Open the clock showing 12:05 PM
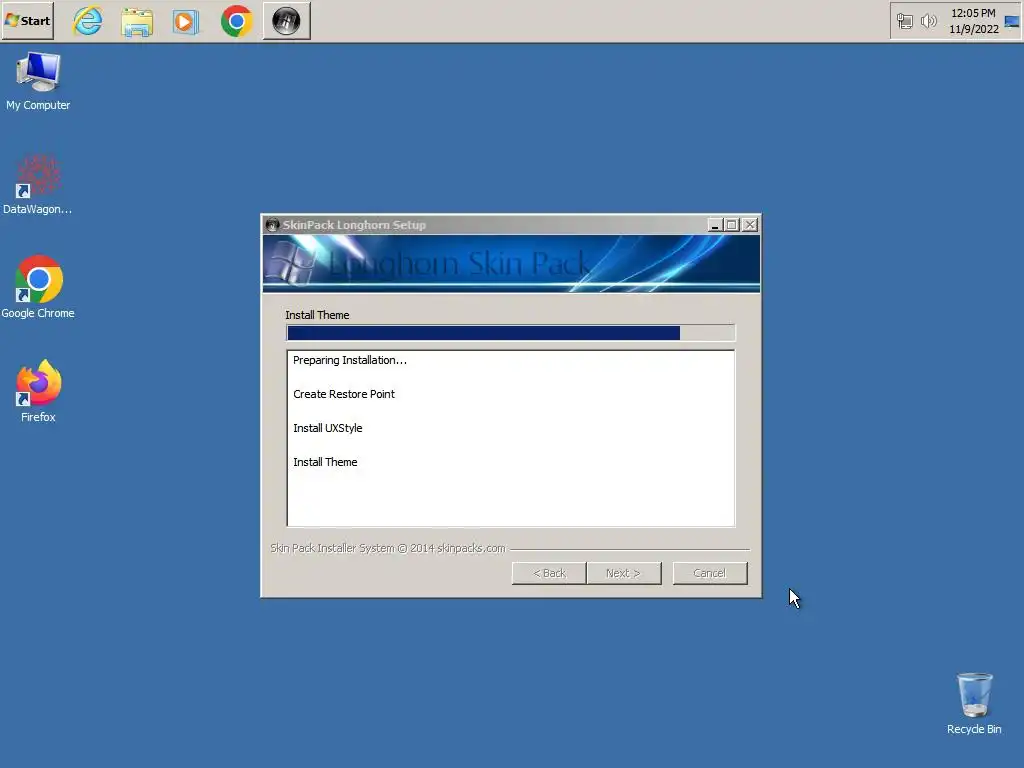 973,13
